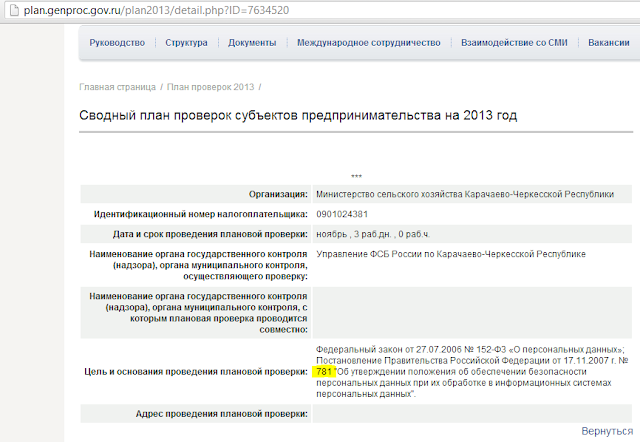Click label органа, осуществляющего проверку
Screen dimensions: 640x442
[198, 265]
